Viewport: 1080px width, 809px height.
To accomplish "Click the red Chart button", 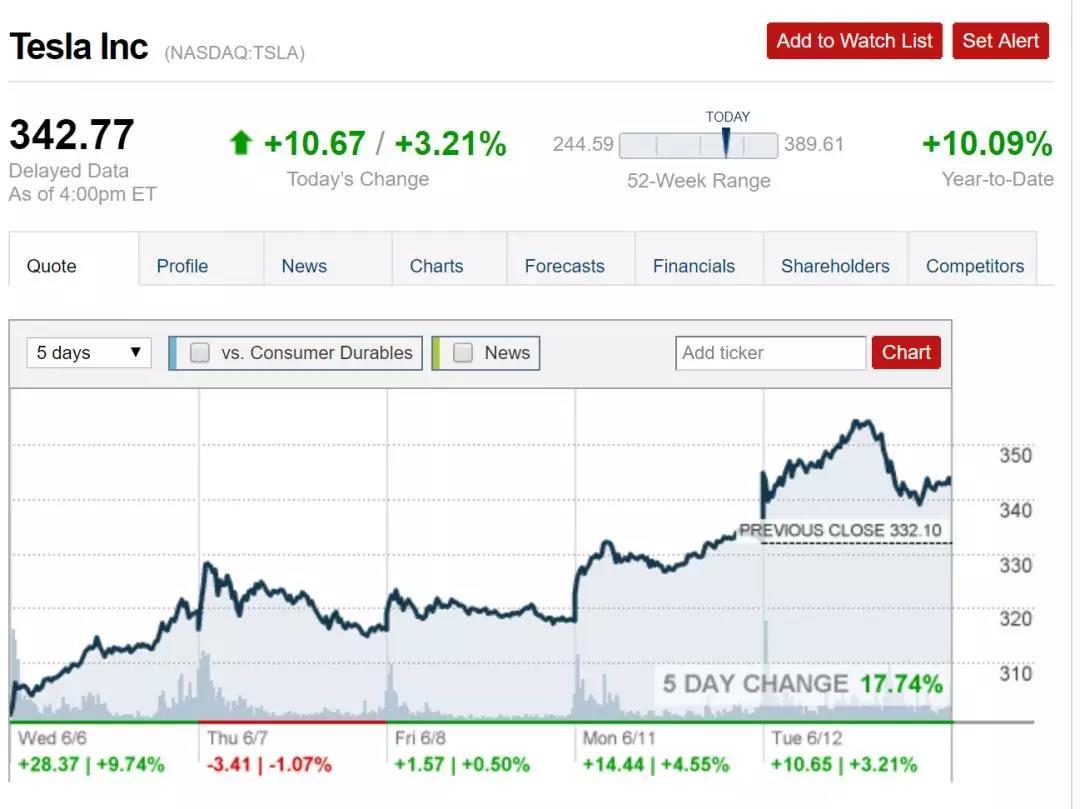I will (x=906, y=353).
